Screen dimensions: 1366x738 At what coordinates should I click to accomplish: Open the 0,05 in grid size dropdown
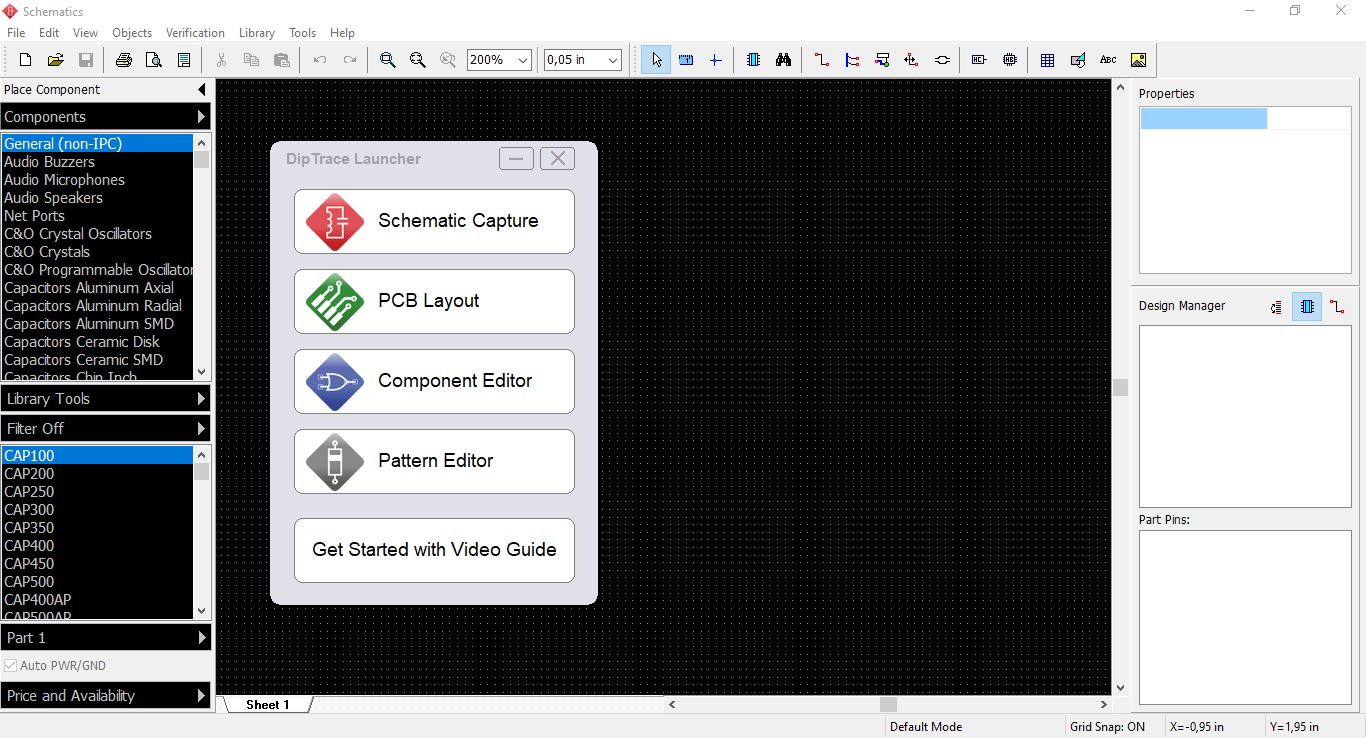click(613, 60)
